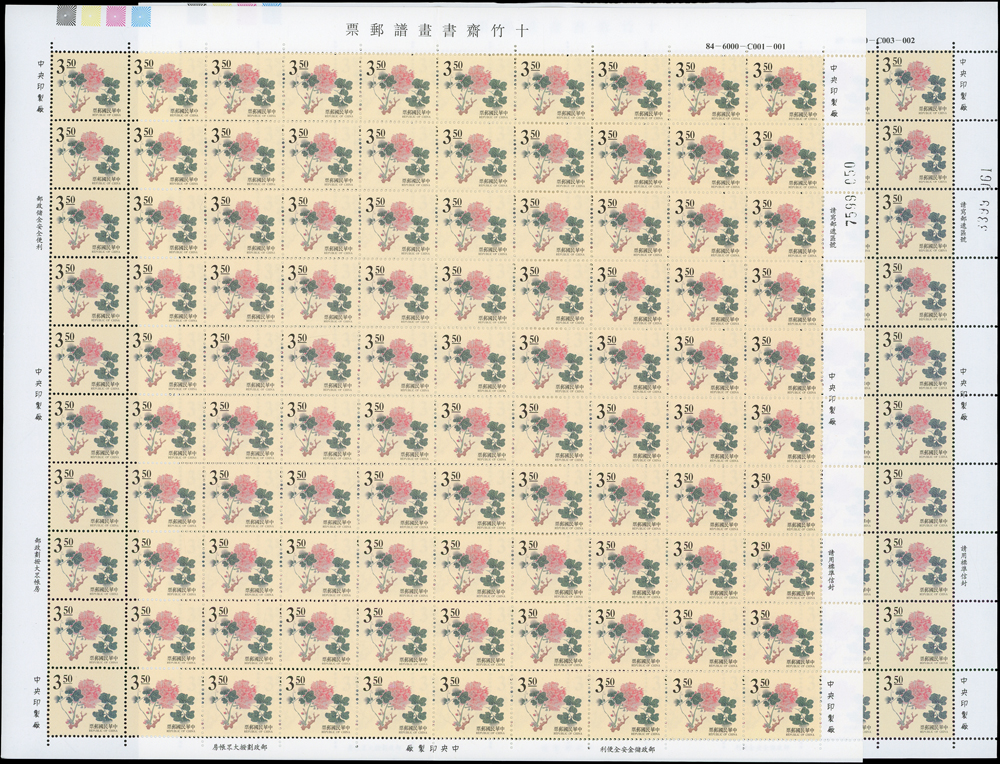Image resolution: width=1000 pixels, height=764 pixels.
Task: Click the top-left margin inscription 中央印製廠
Action: click(x=38, y=86)
